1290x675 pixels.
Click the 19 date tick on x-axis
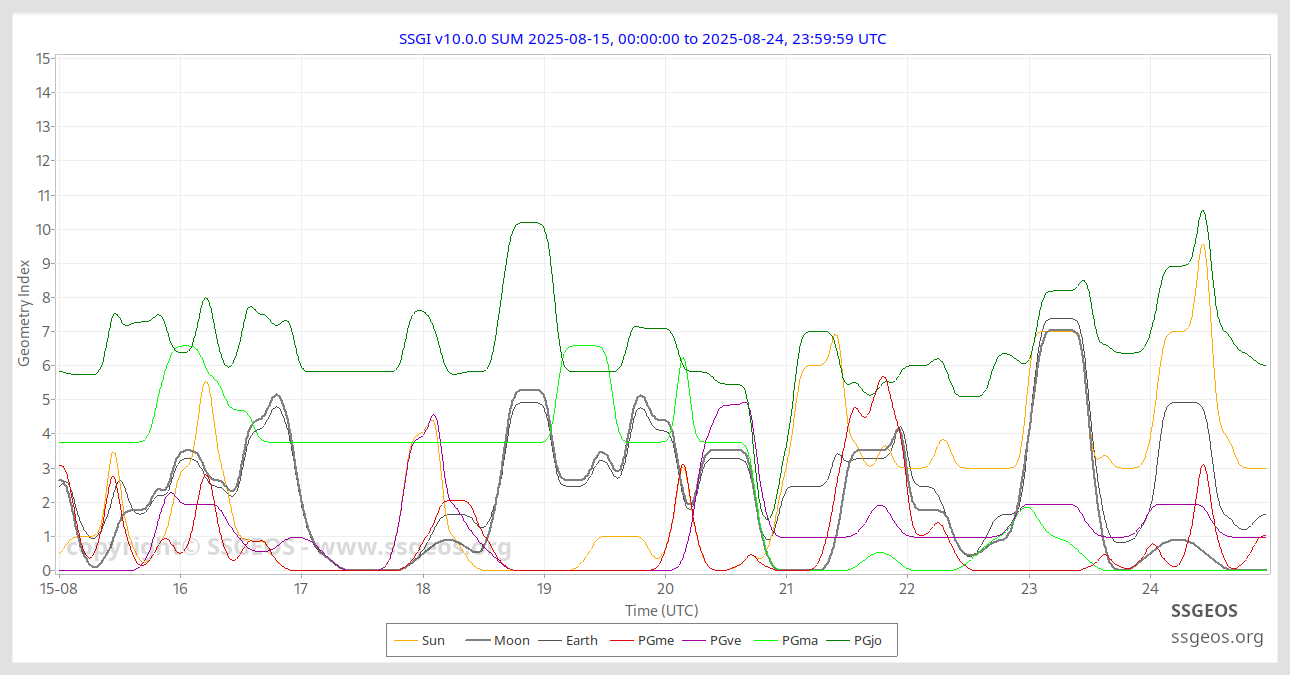(x=544, y=589)
